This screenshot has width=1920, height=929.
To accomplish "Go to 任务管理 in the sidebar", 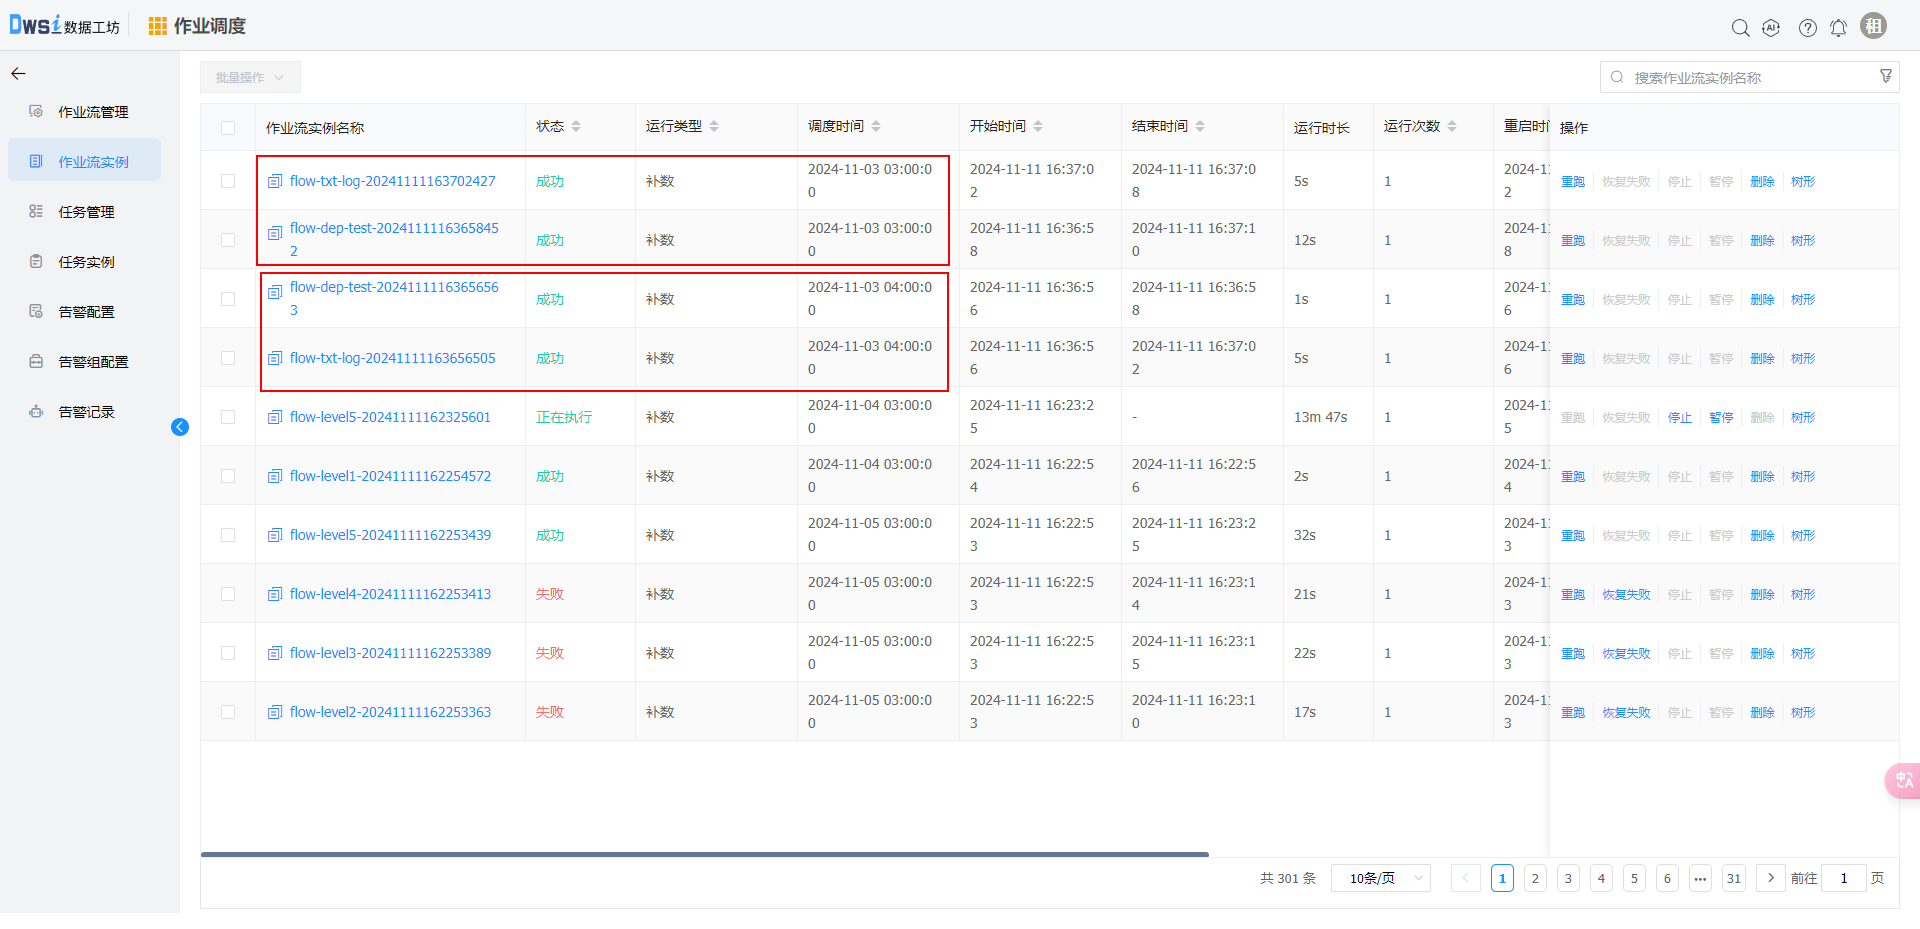I will pos(86,212).
